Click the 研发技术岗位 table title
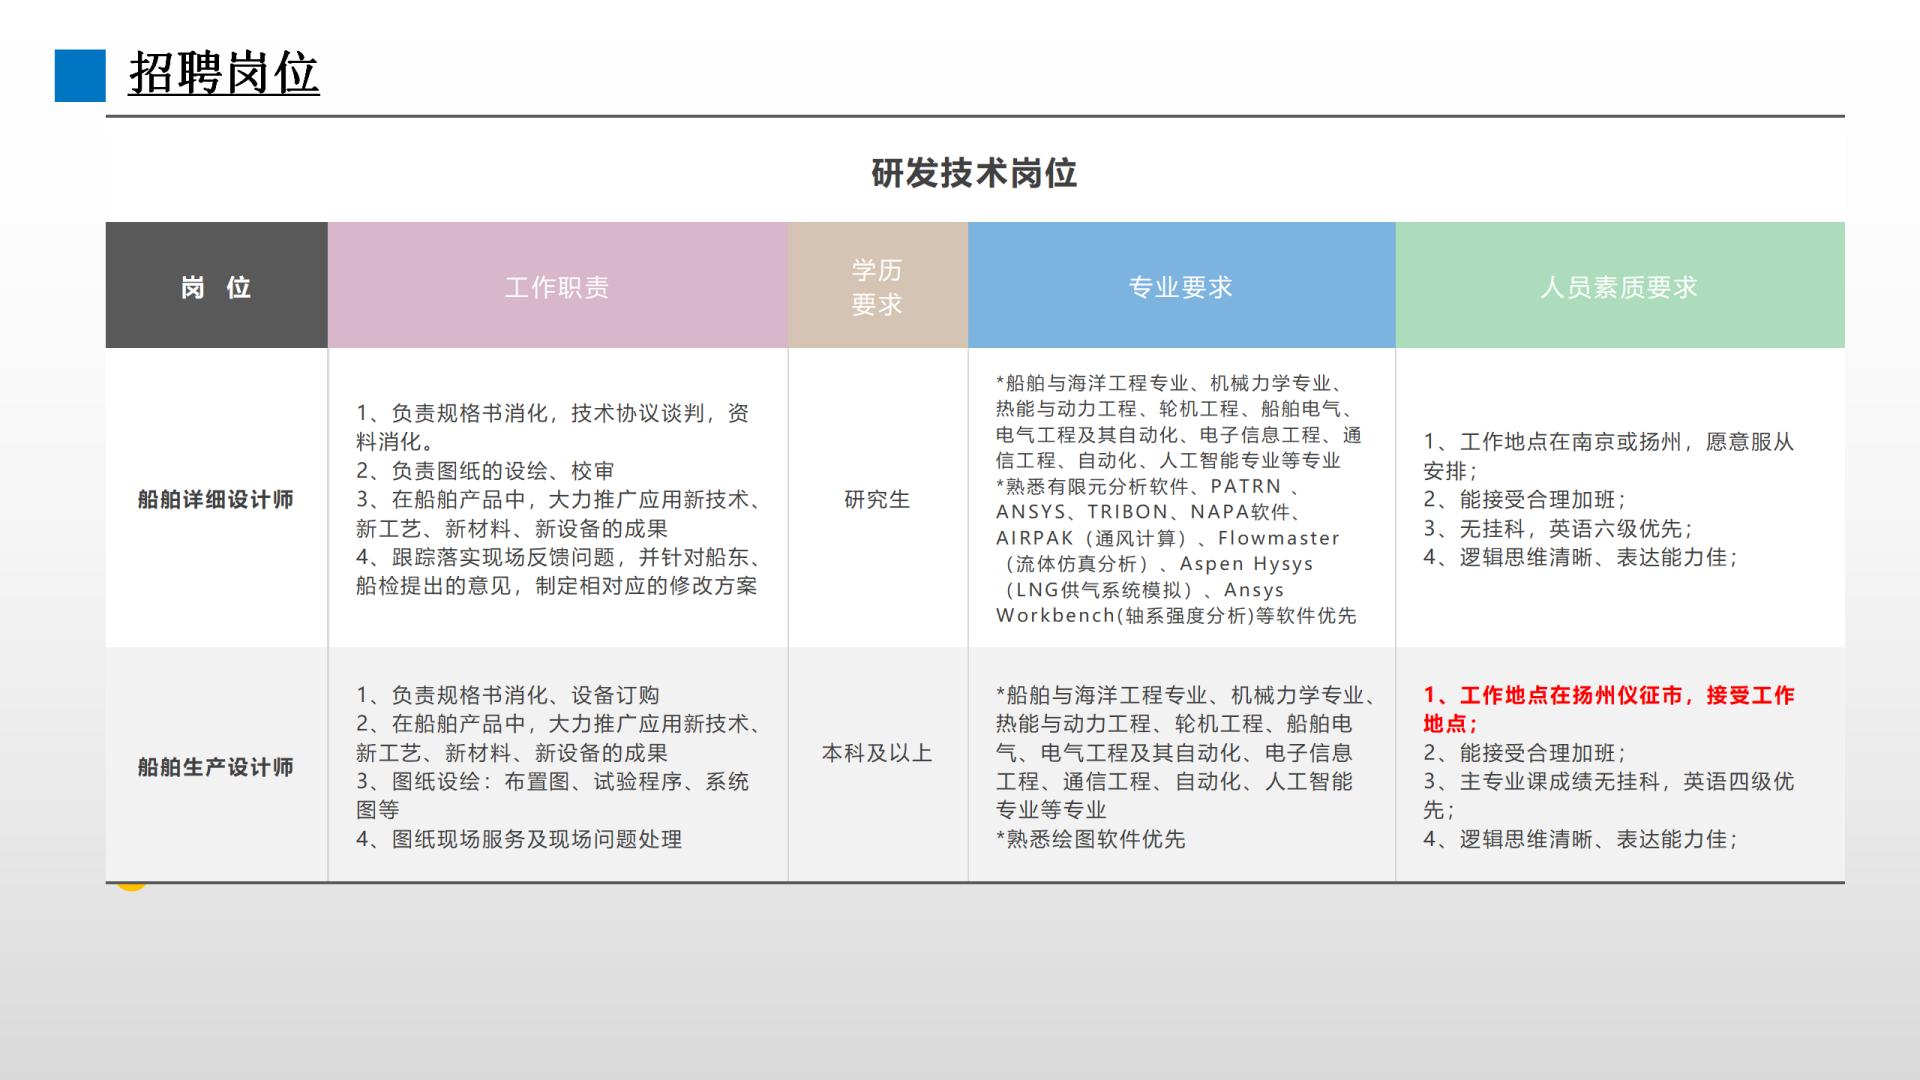Screen dimensions: 1920x1080 [974, 173]
